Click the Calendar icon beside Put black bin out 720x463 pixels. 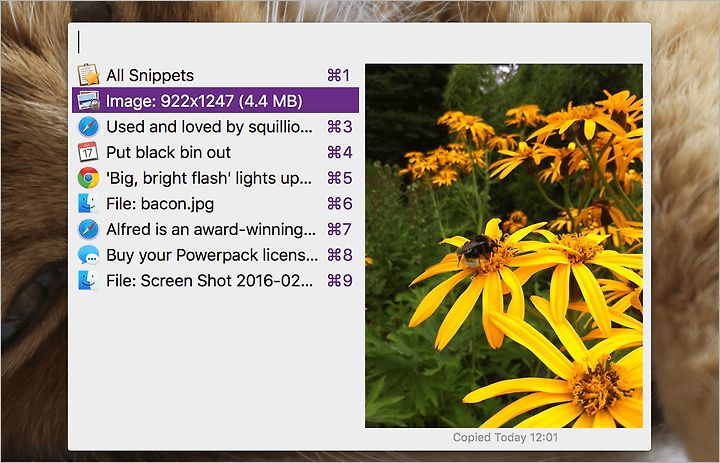[x=88, y=152]
